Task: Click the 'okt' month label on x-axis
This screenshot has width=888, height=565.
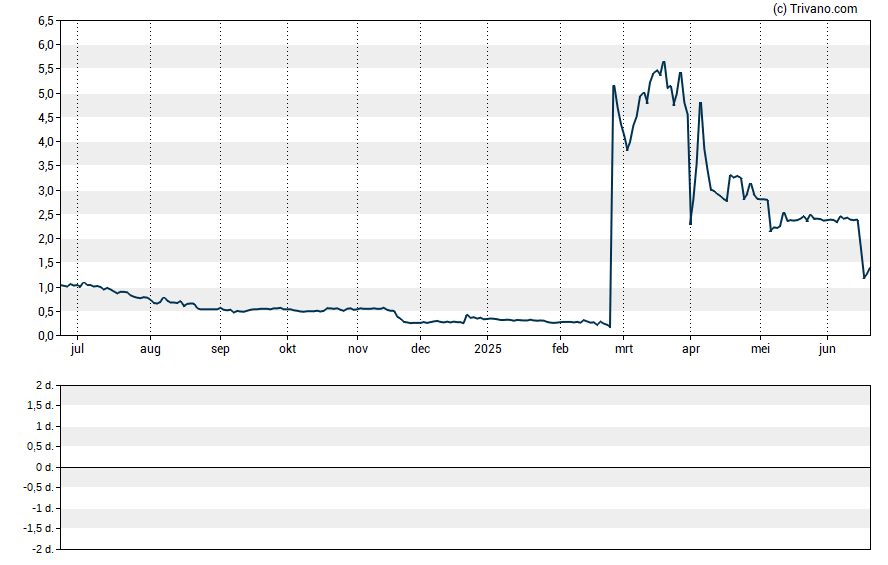Action: pos(287,349)
